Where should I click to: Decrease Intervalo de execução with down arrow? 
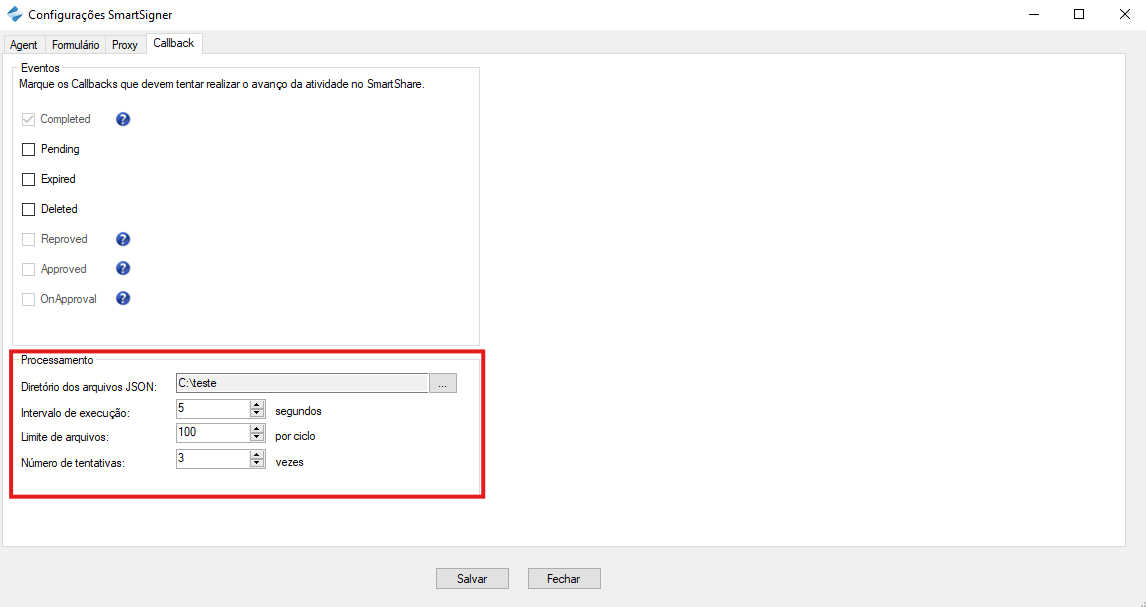[x=257, y=413]
